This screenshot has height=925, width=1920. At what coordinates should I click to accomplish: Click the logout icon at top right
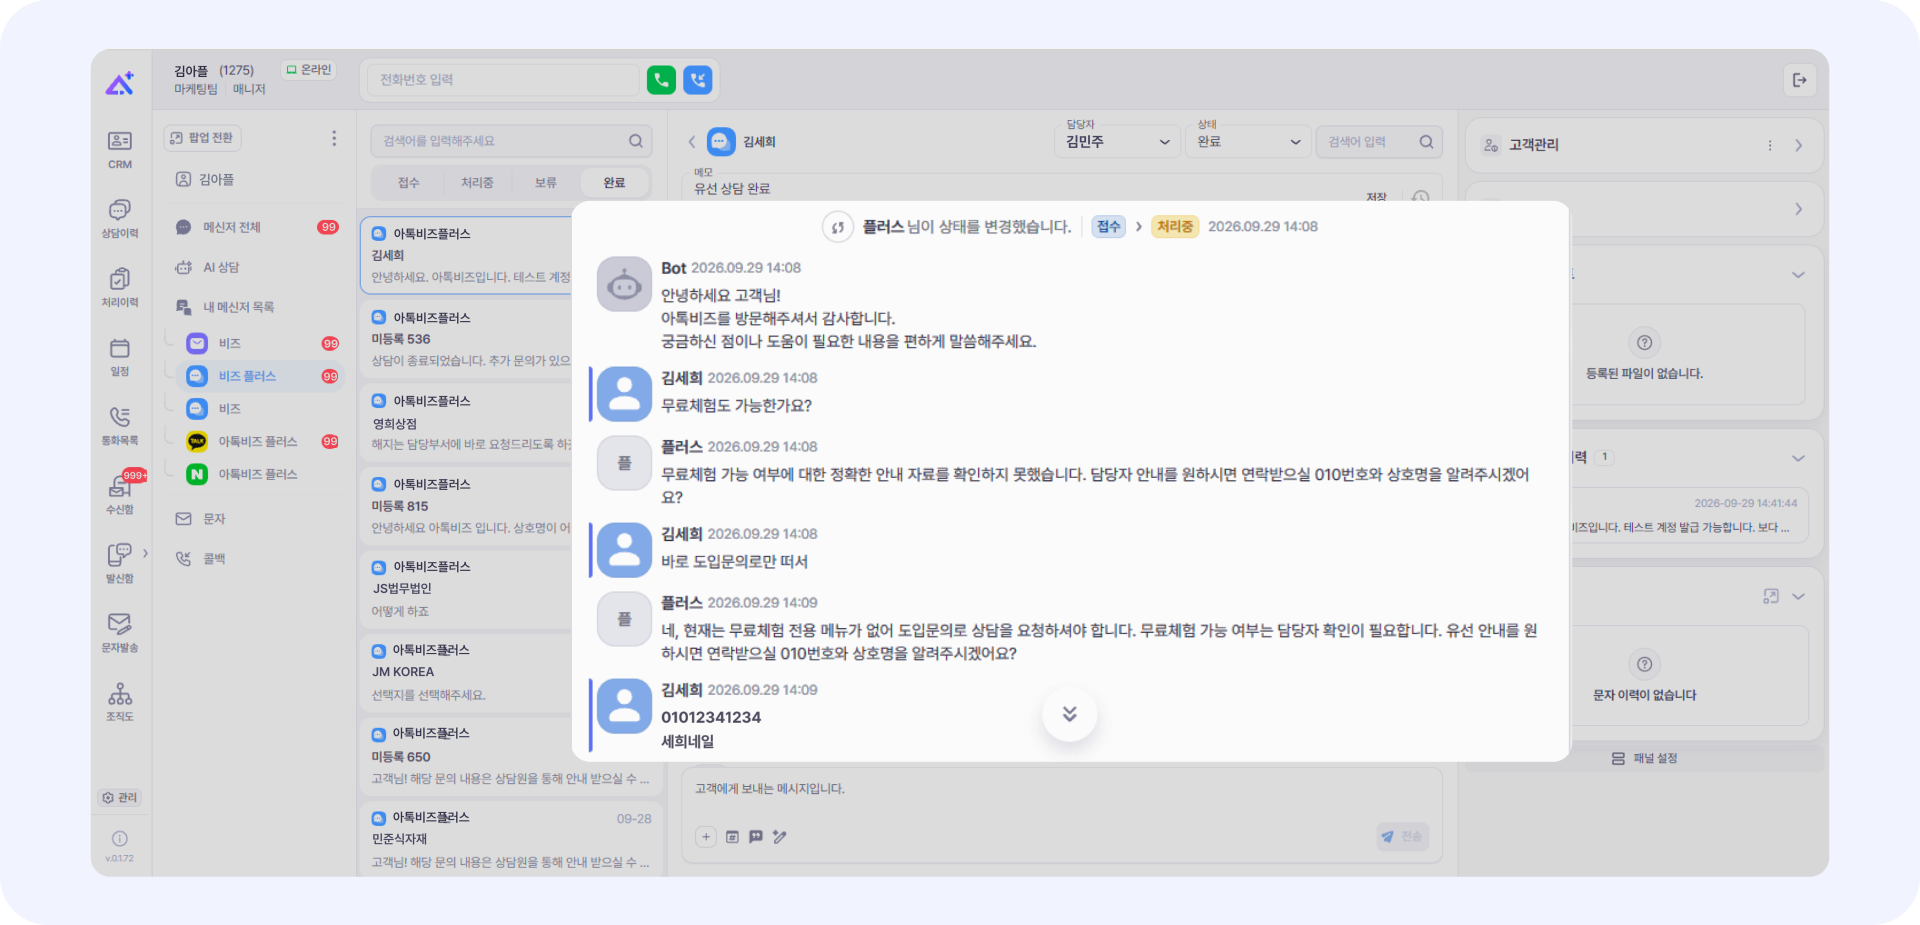coord(1799,80)
